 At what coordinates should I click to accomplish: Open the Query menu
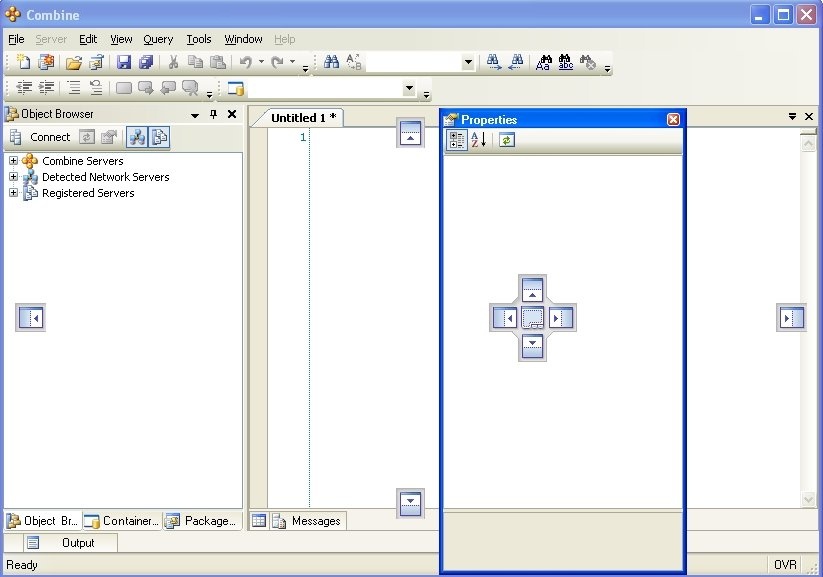[x=158, y=39]
